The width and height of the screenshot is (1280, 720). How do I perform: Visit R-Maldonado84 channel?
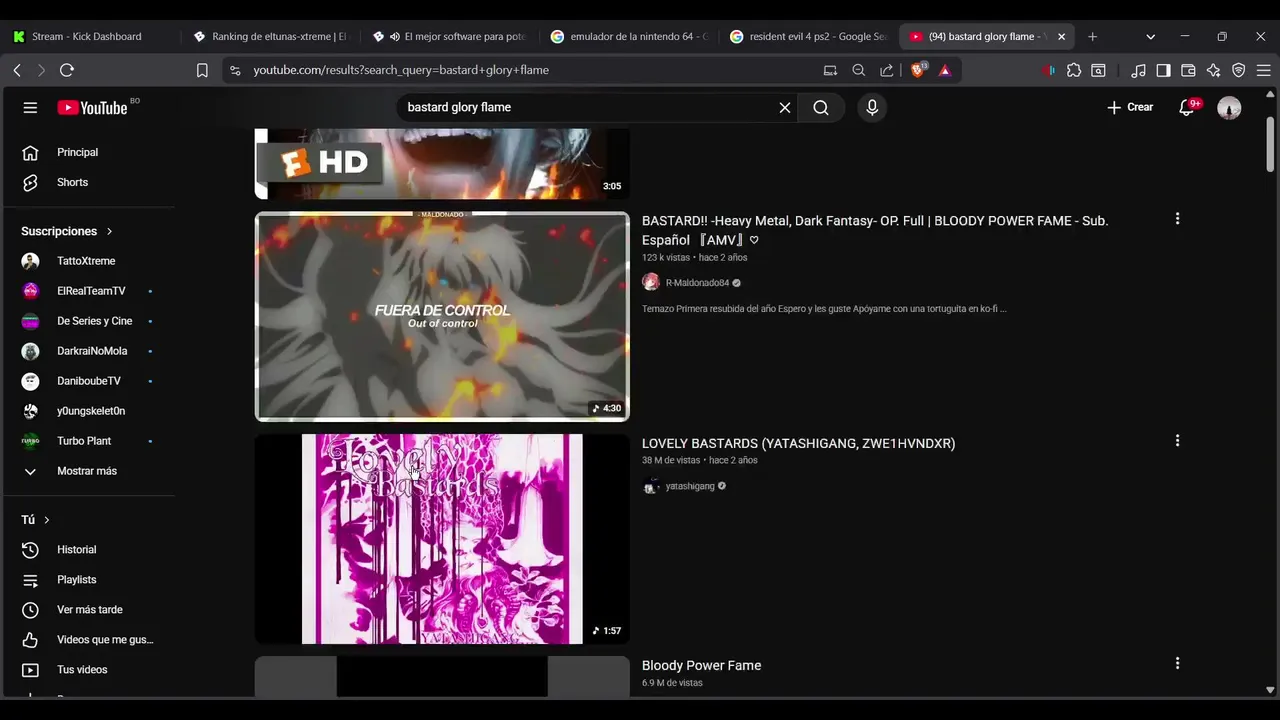click(x=697, y=283)
